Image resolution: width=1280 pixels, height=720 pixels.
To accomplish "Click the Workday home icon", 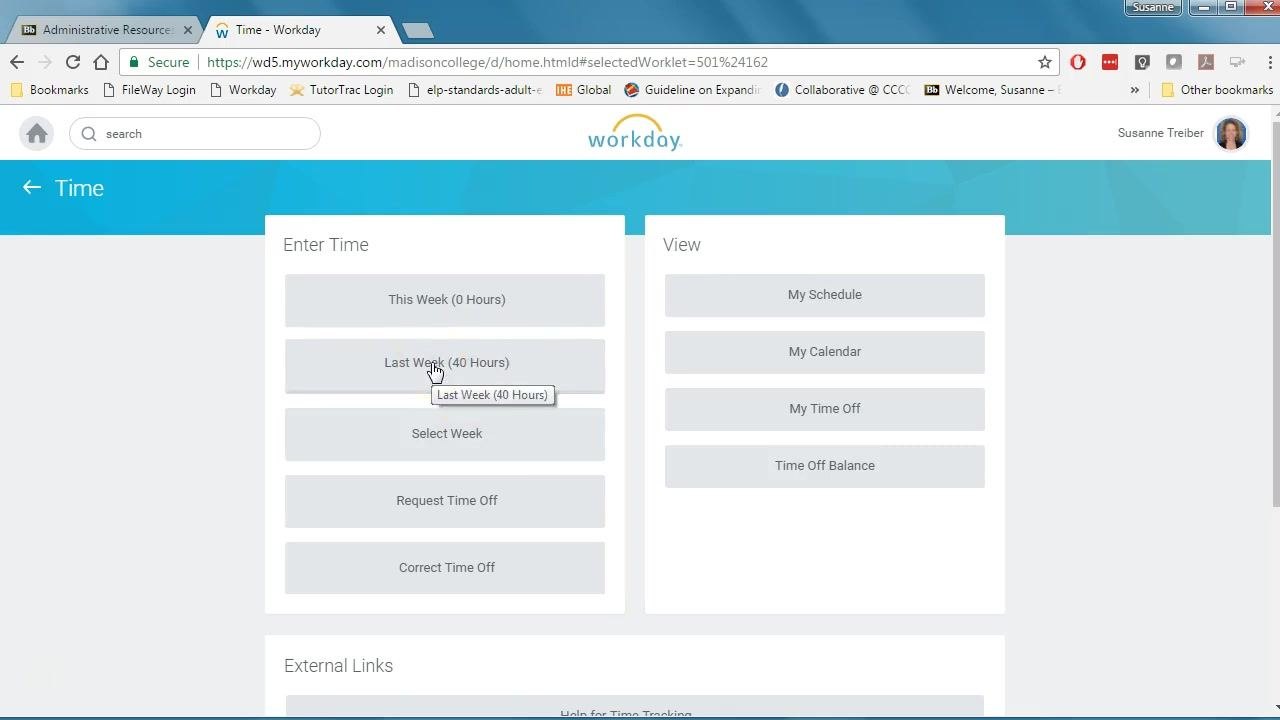I will tap(37, 134).
